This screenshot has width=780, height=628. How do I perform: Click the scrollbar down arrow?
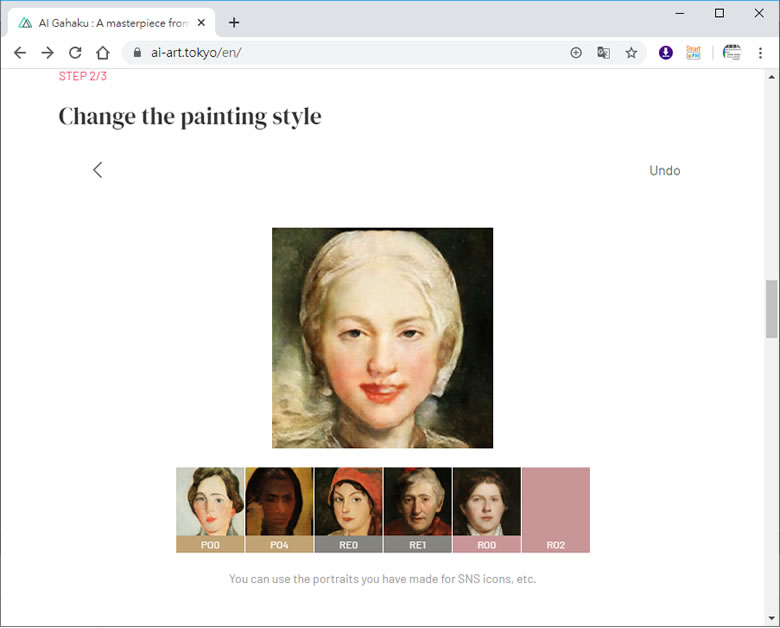[772, 619]
